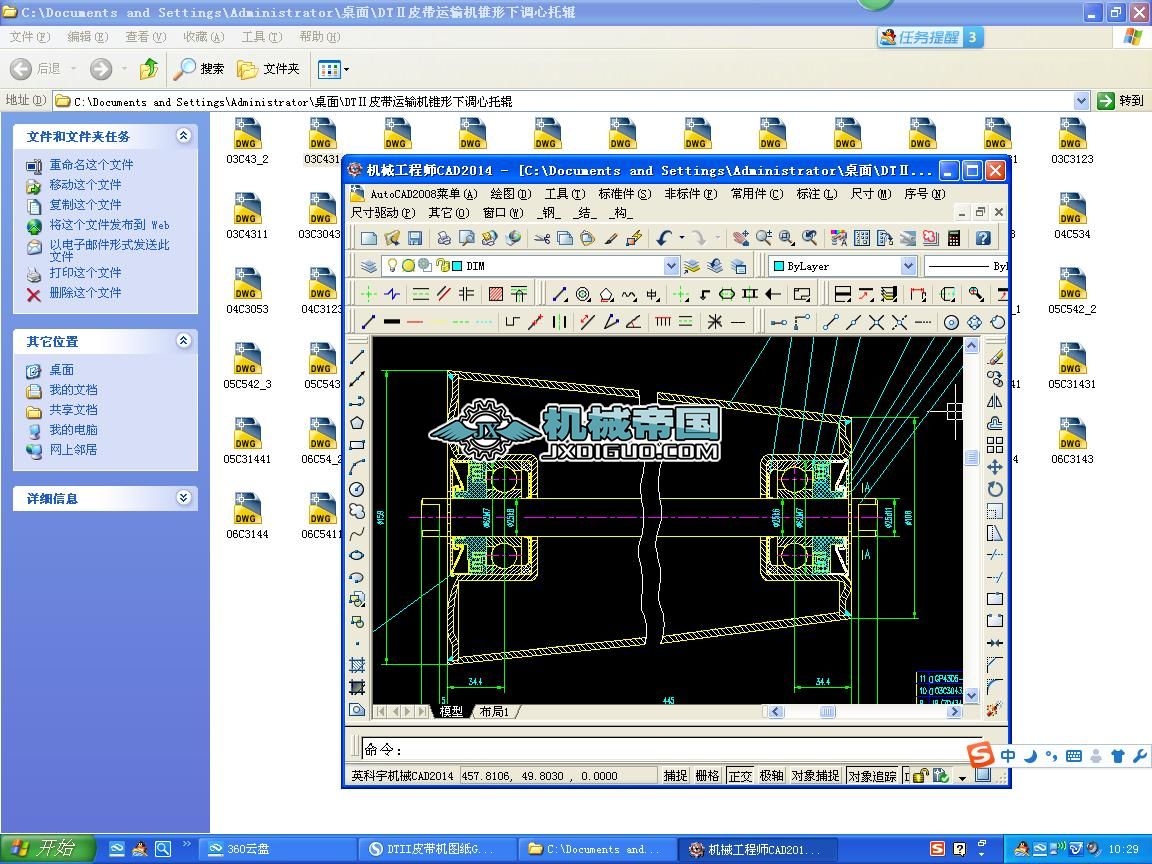Select the Circle draw tool
Image resolution: width=1152 pixels, height=864 pixels.
click(357, 489)
